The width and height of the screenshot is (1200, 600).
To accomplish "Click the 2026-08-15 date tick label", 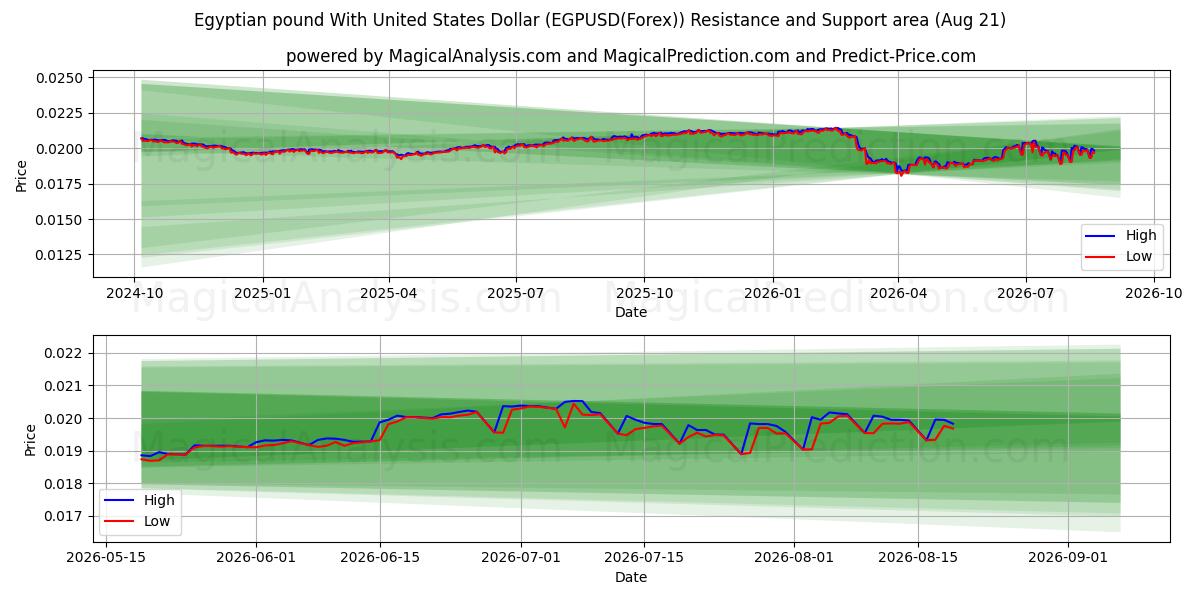I will 918,559.
